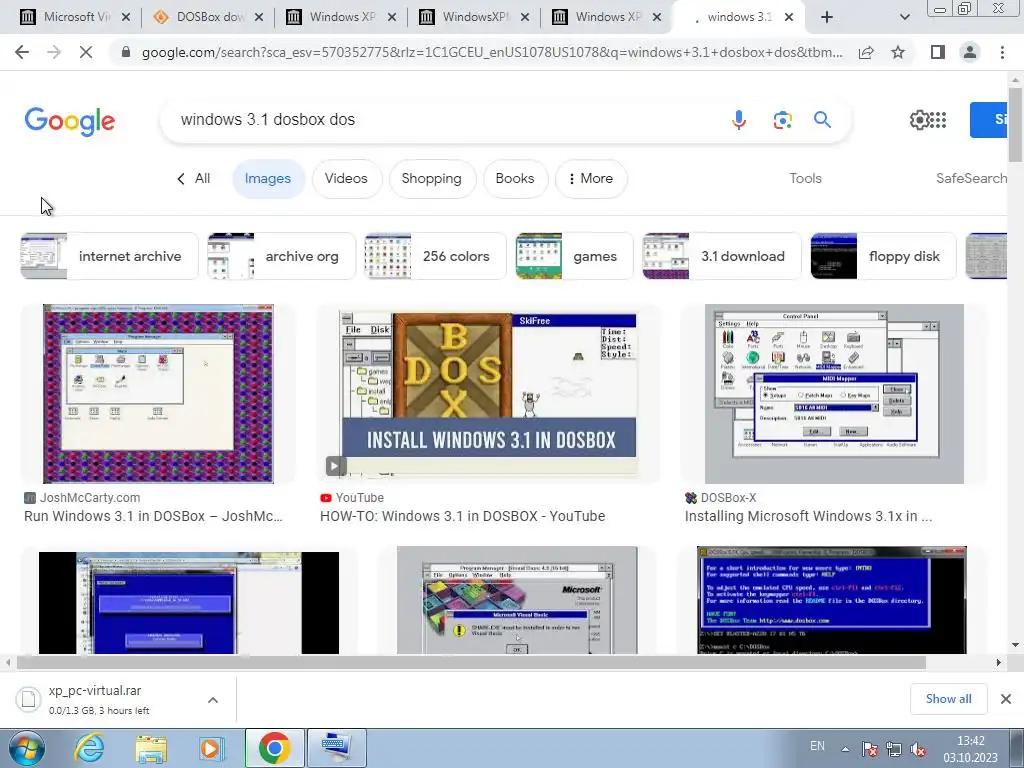Open Windows Explorer folder in taskbar

[151, 748]
